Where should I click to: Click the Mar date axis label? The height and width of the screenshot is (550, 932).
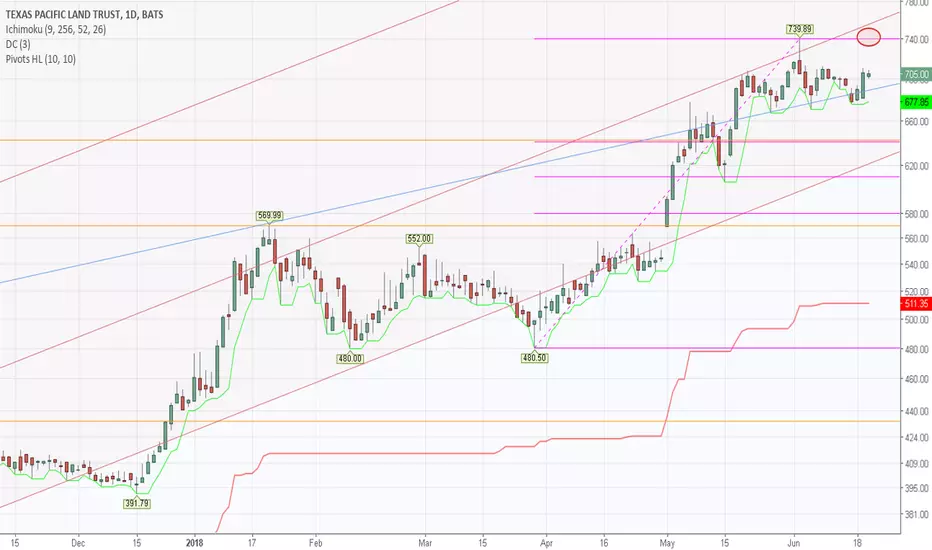click(x=425, y=543)
